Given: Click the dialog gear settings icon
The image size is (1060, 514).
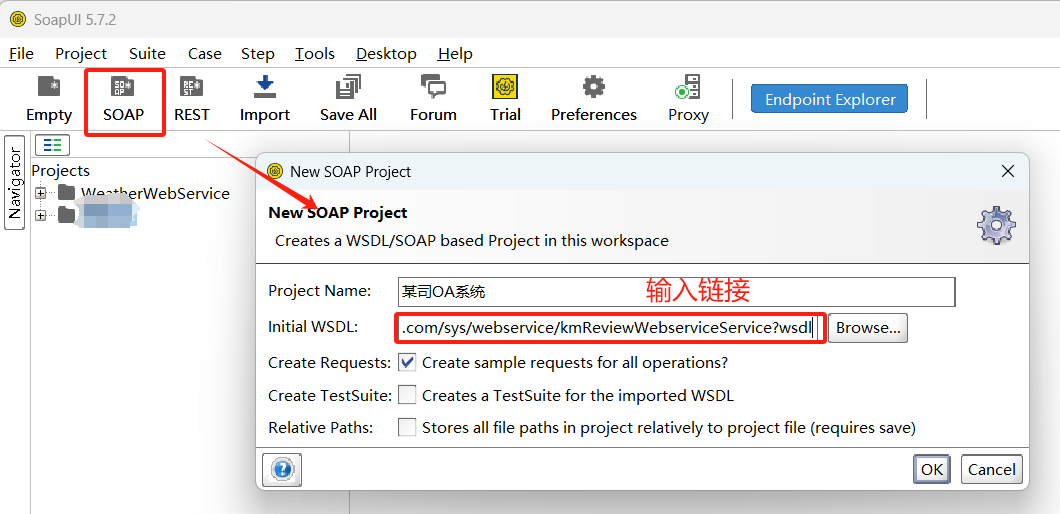Looking at the screenshot, I should point(996,226).
